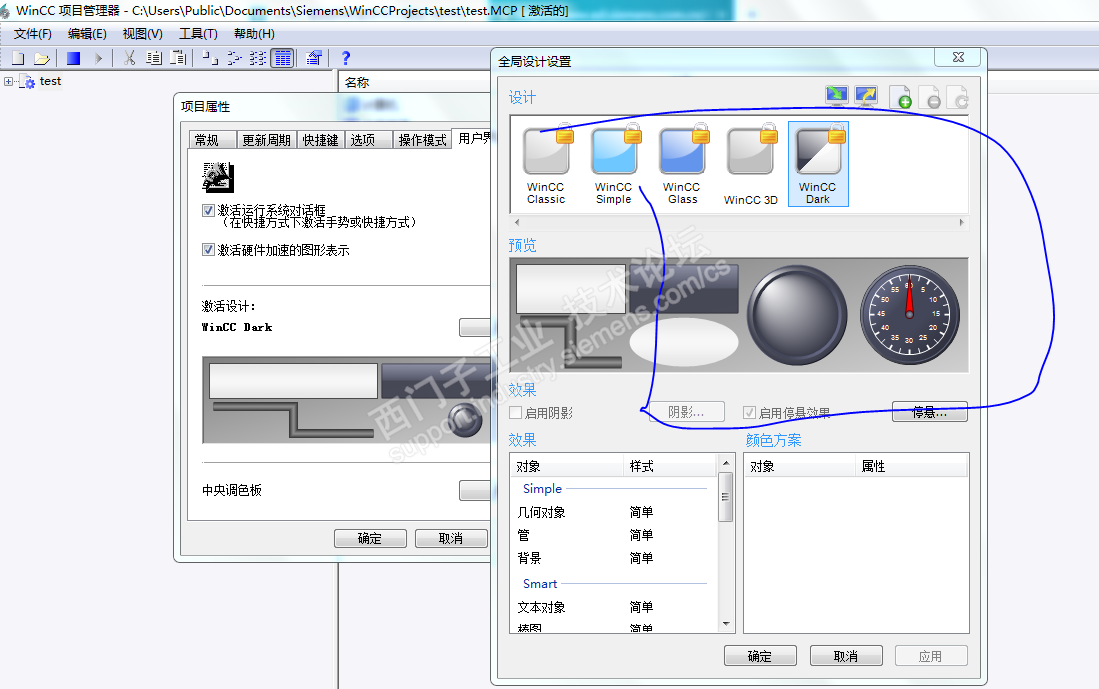This screenshot has width=1099, height=689.
Task: Click the New project toolbar icon
Action: [18, 58]
